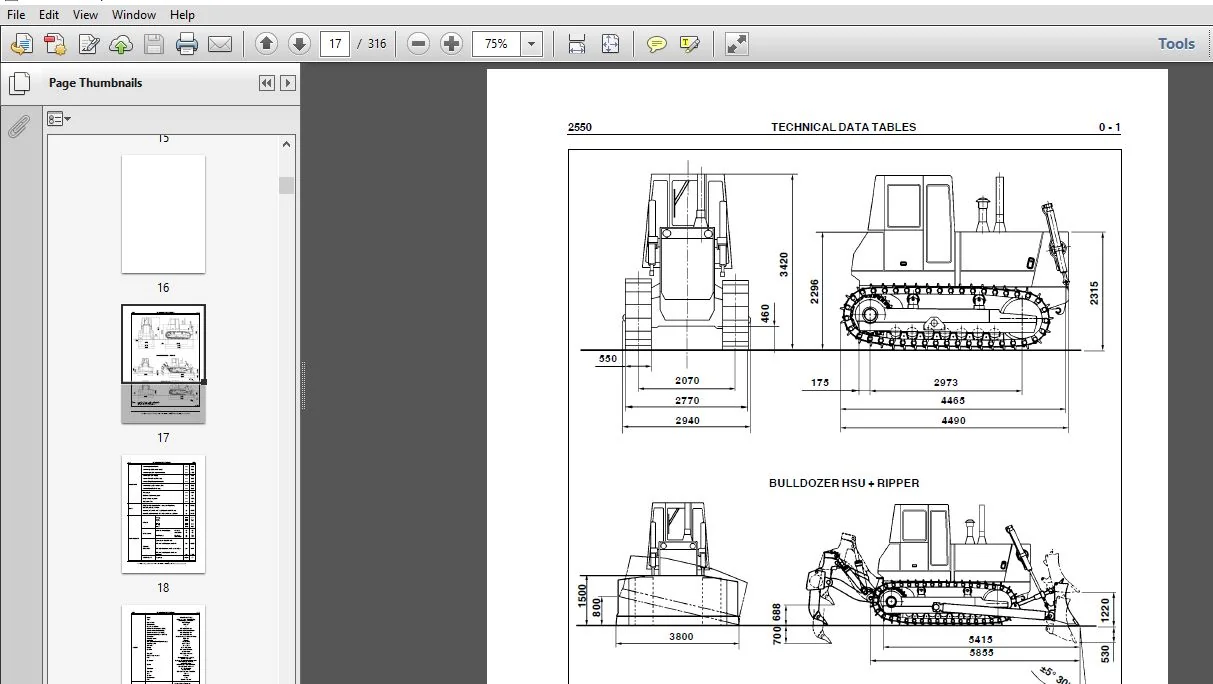Screen dimensions: 1213x684
Task: Collapse the navigation pane with double arrow
Action: coord(267,83)
